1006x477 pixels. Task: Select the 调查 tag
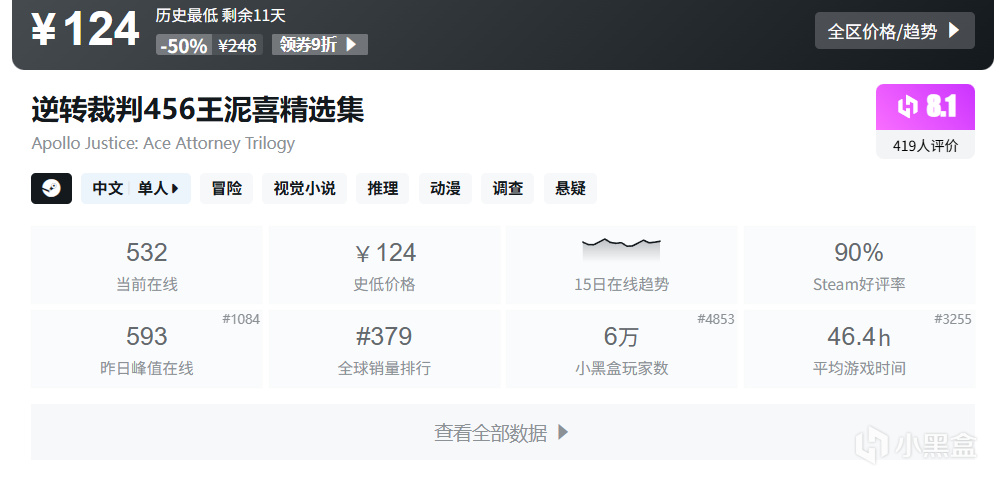(x=507, y=189)
